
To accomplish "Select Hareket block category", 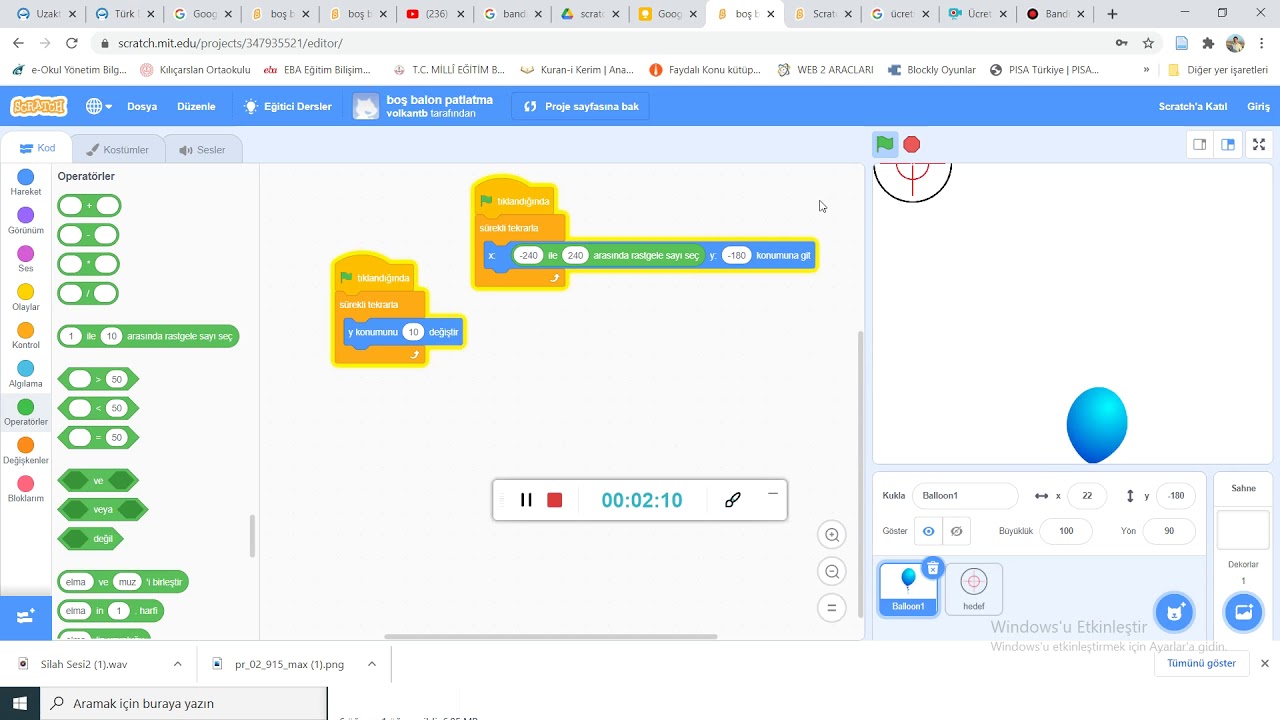I will point(26,182).
